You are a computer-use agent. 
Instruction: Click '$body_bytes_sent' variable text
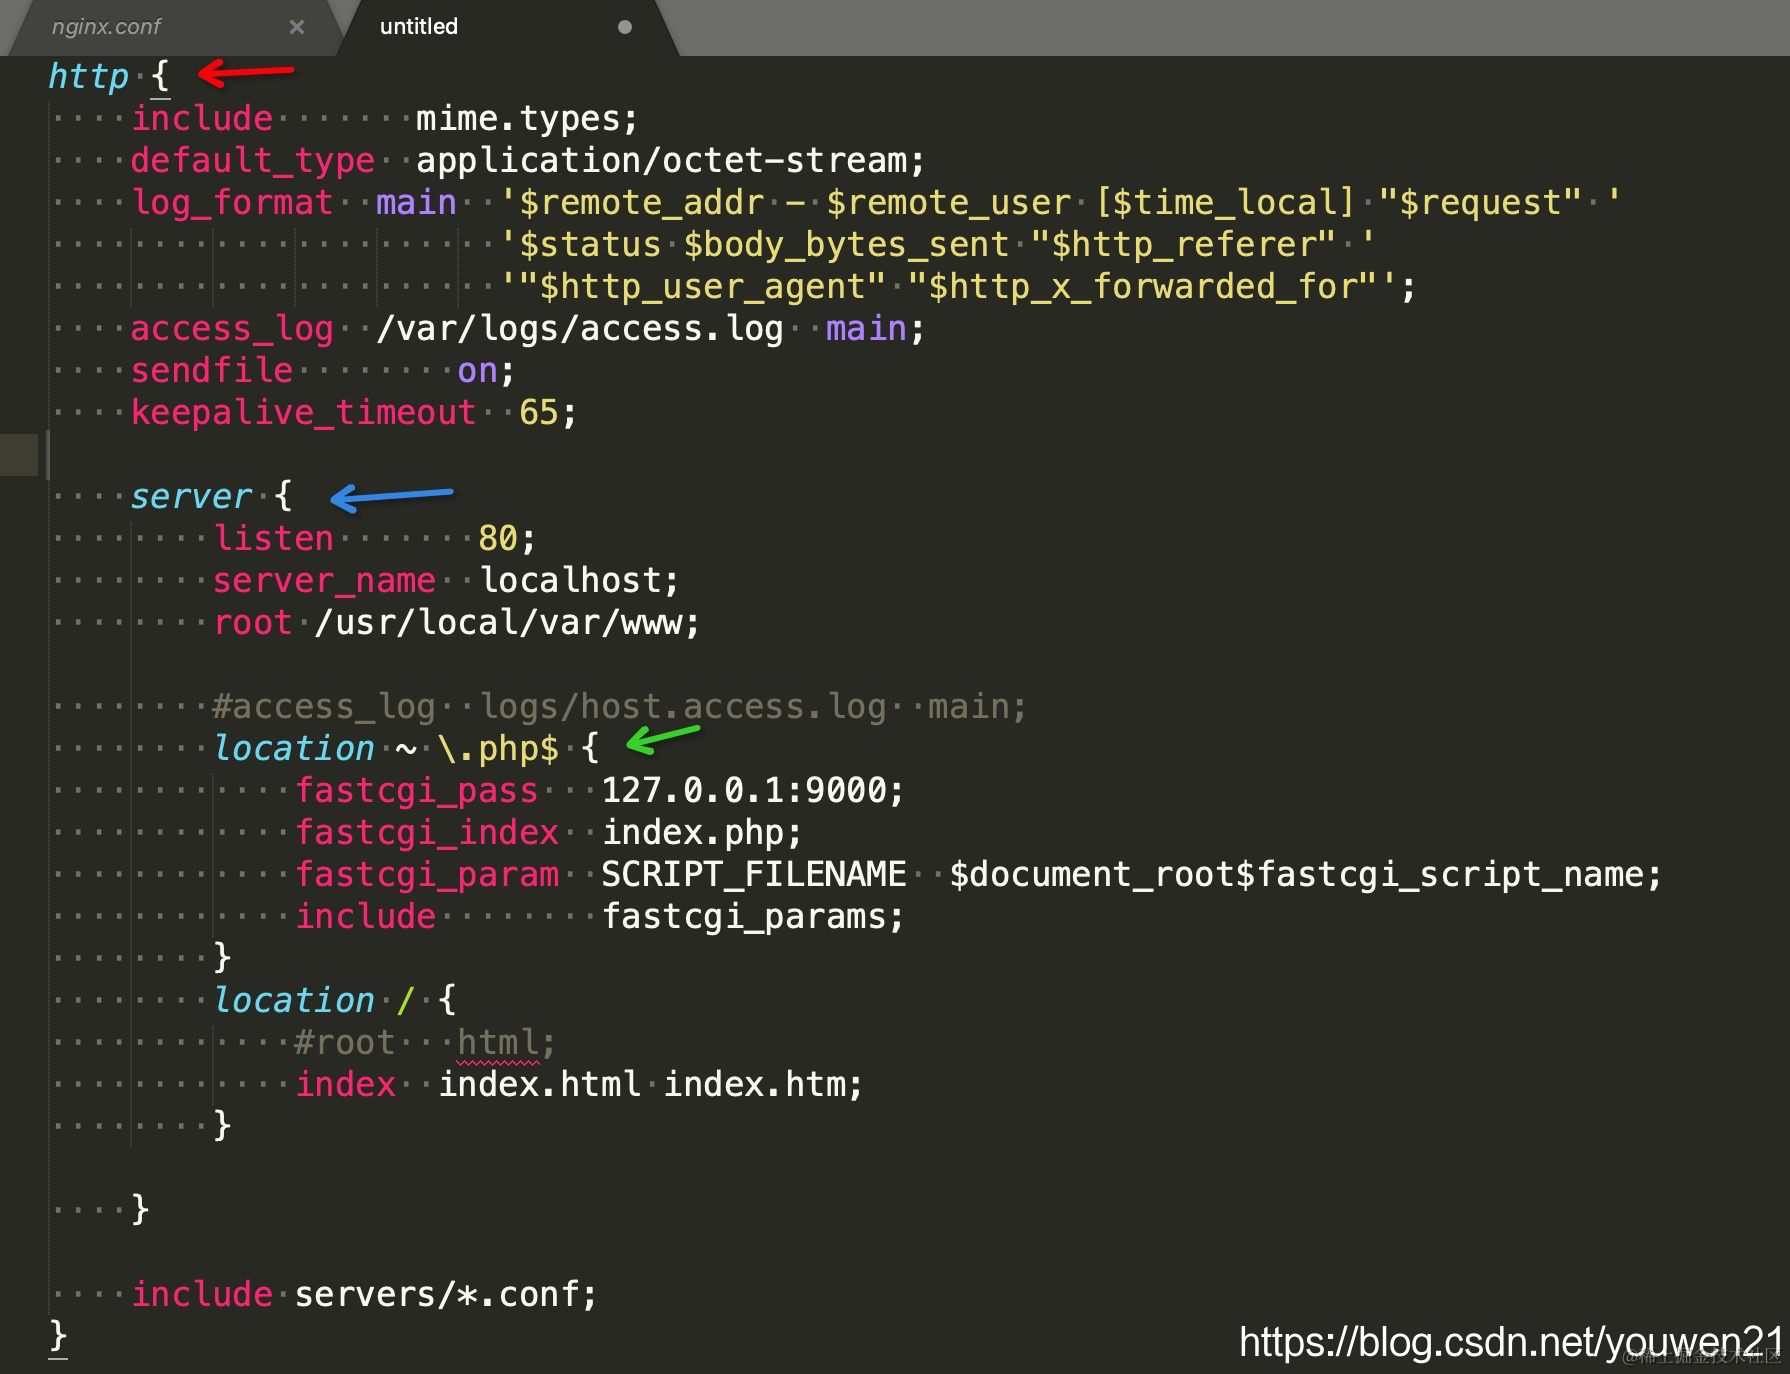pyautogui.click(x=846, y=245)
